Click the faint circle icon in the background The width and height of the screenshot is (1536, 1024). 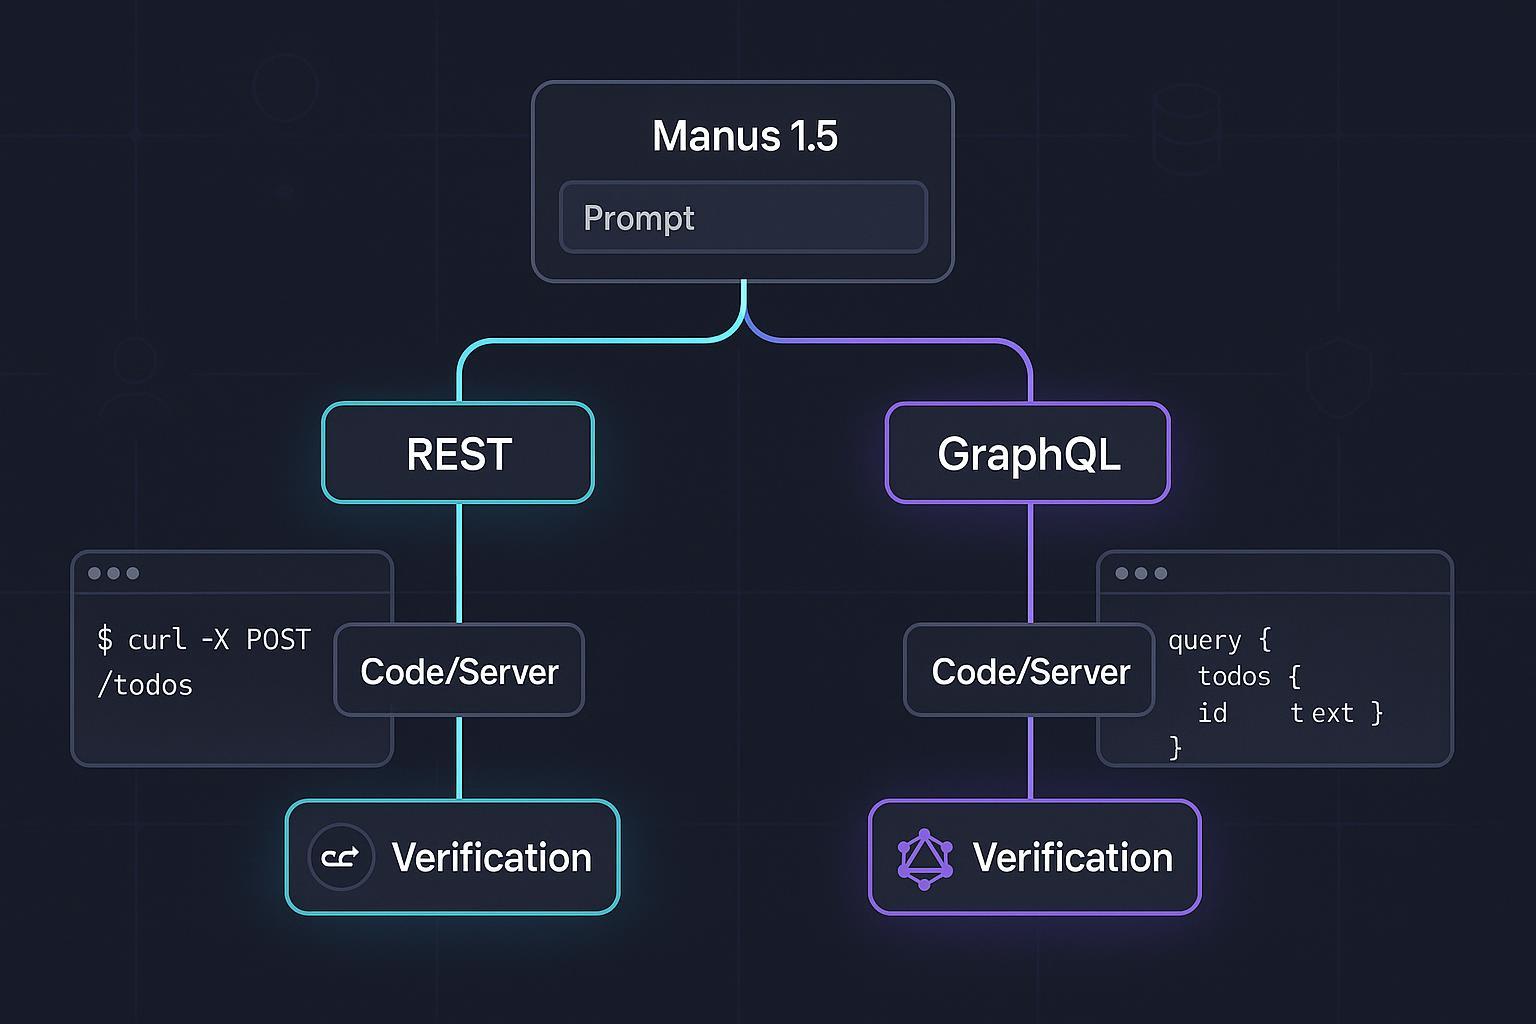285,88
